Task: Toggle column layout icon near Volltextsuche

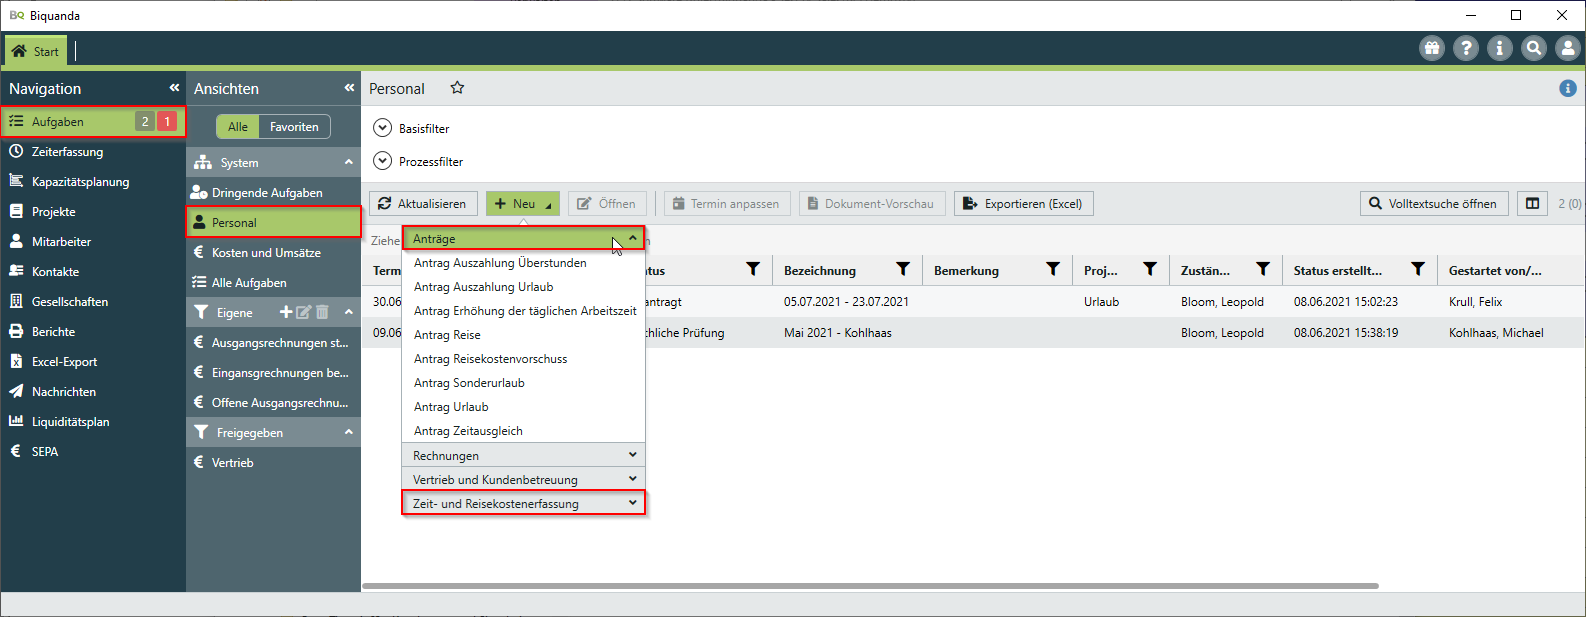Action: tap(1532, 204)
